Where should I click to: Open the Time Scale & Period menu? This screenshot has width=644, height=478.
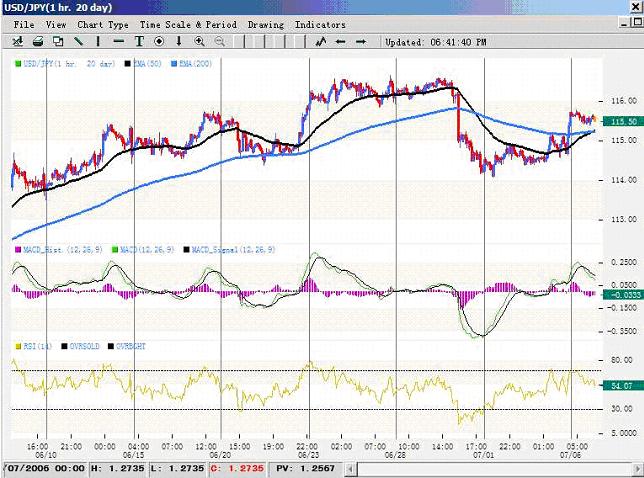[x=187, y=24]
